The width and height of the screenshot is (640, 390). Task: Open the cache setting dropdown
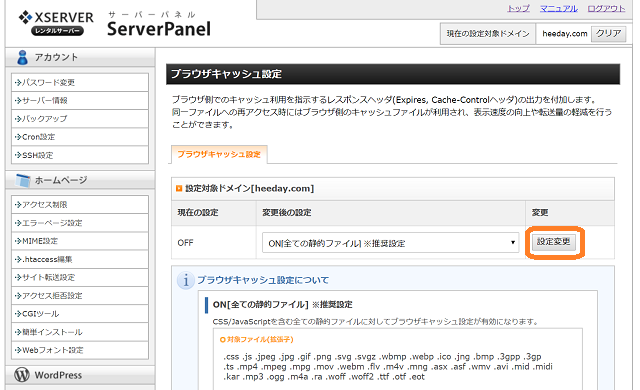(x=390, y=243)
